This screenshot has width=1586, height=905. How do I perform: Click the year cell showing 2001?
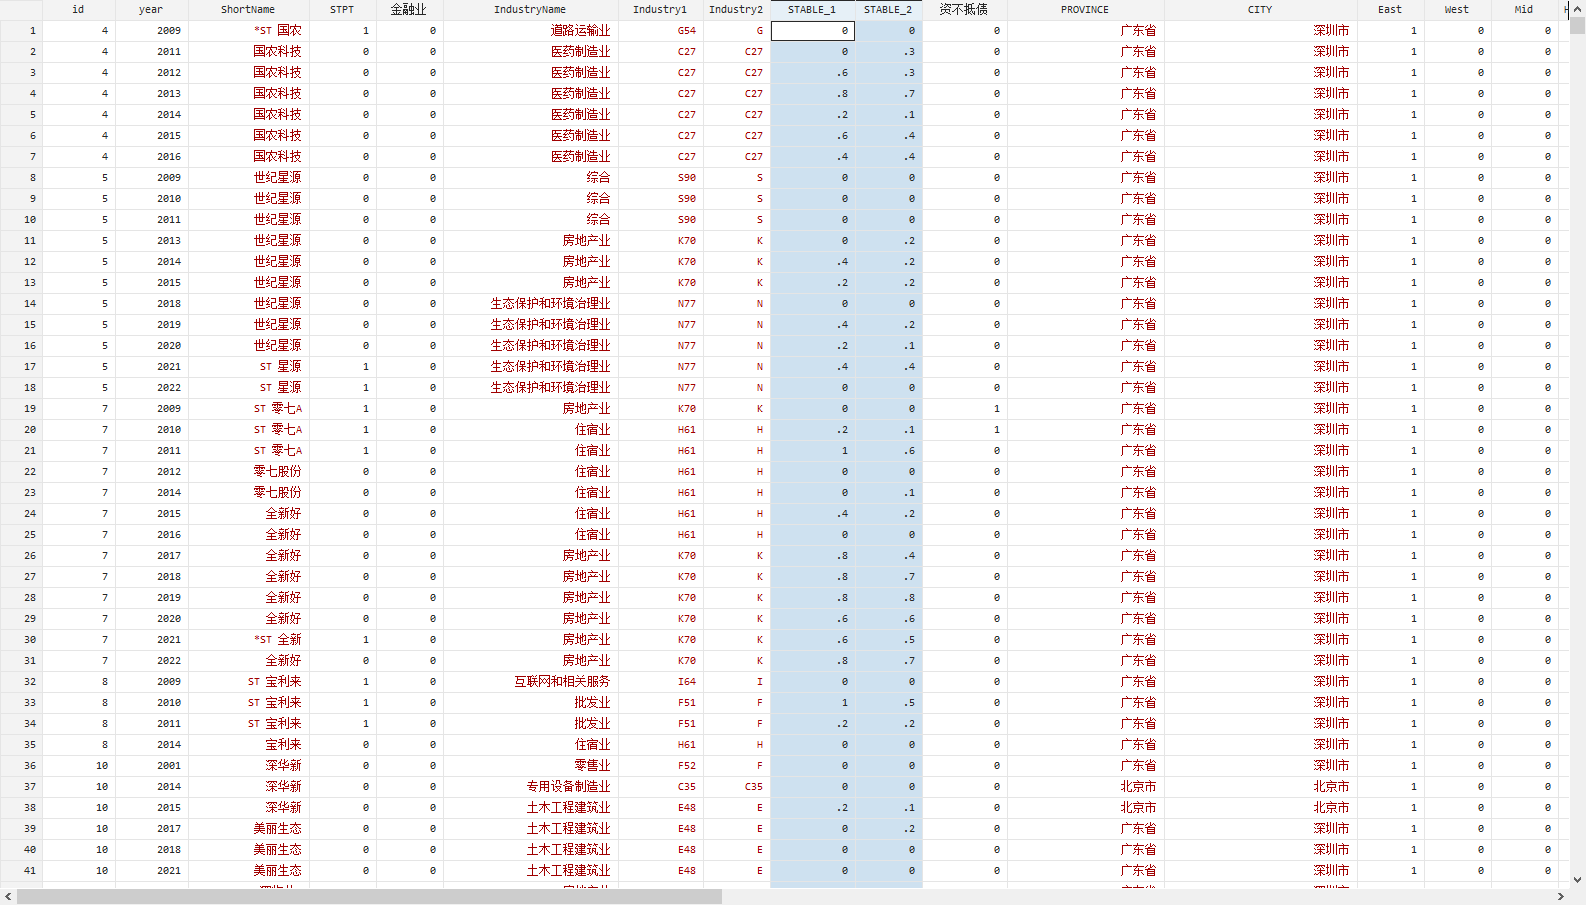pos(151,766)
